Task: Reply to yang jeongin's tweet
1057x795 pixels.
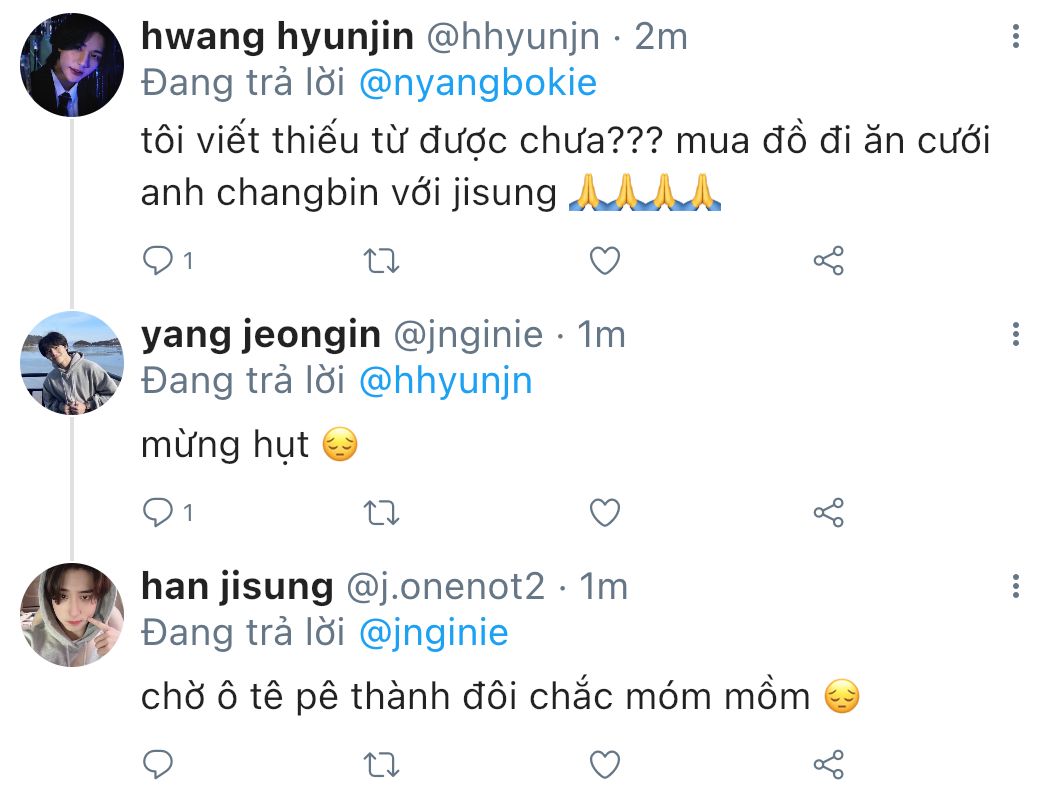Action: point(158,512)
